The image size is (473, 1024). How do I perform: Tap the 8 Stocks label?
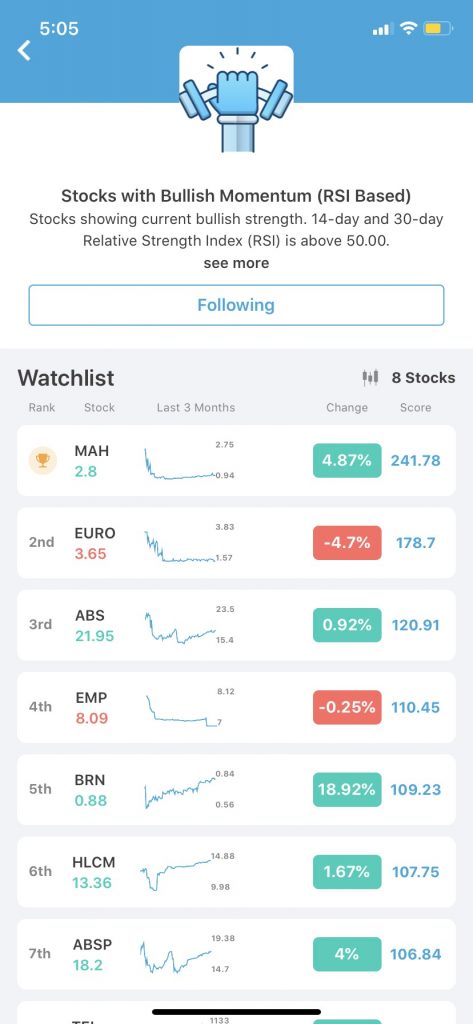(x=423, y=377)
